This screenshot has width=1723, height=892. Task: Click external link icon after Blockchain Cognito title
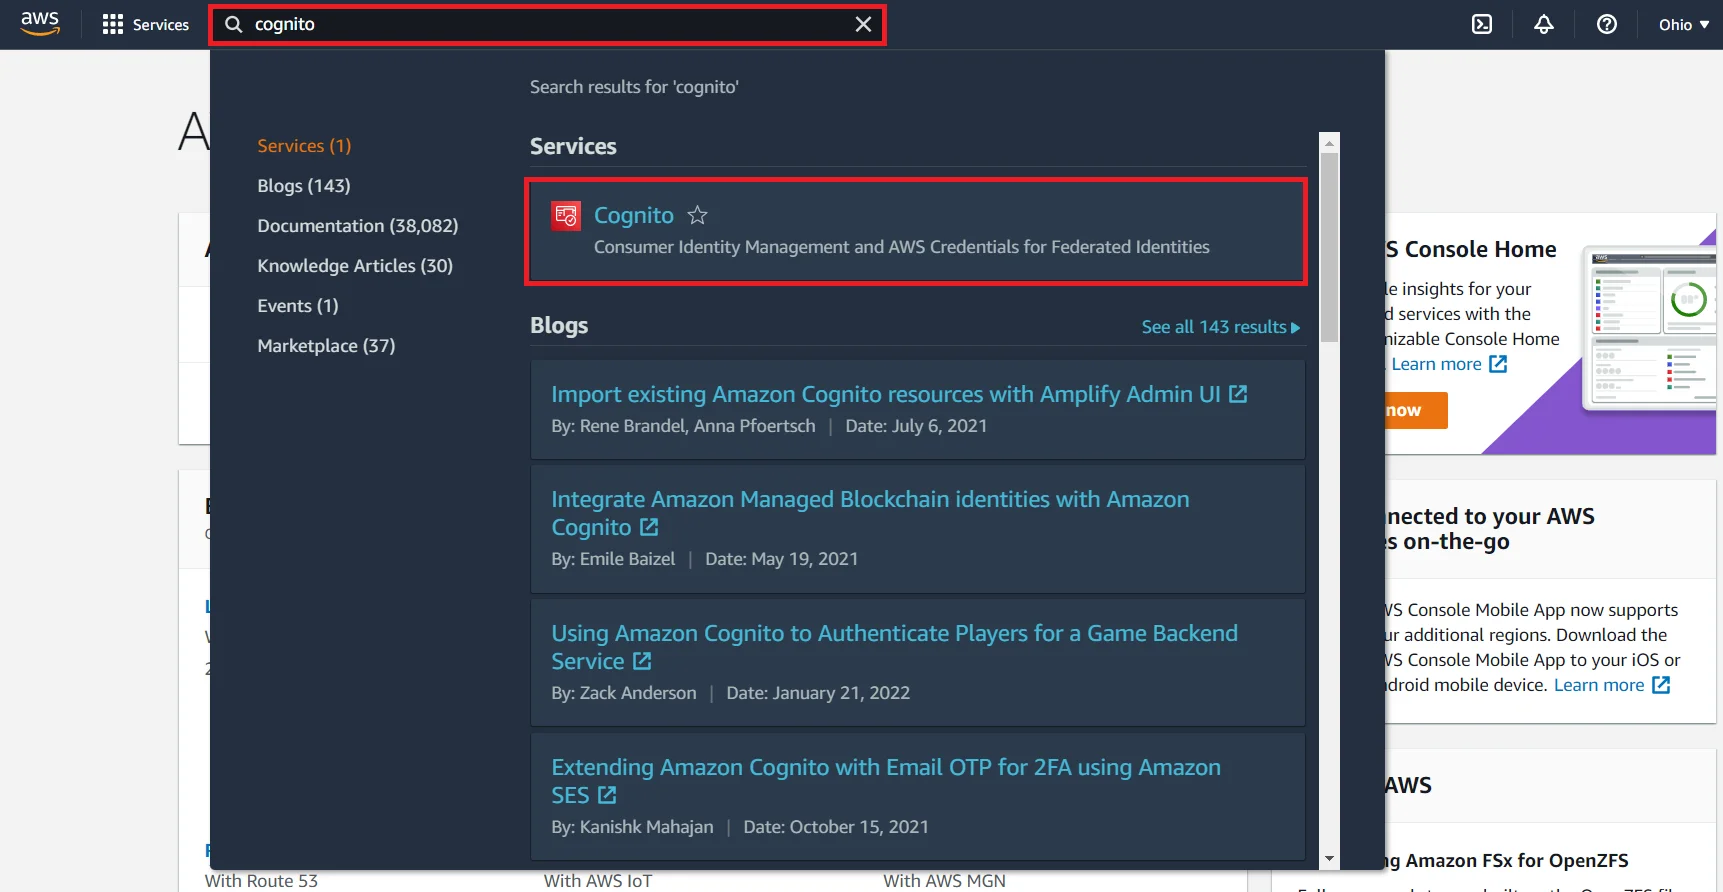point(649,527)
